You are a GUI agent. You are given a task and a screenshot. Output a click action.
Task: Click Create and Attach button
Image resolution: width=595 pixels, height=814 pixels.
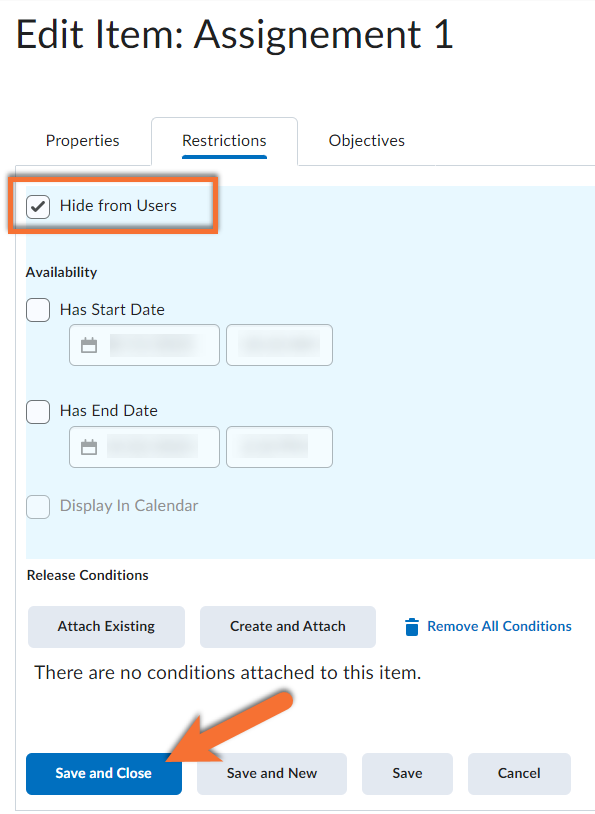tap(288, 627)
